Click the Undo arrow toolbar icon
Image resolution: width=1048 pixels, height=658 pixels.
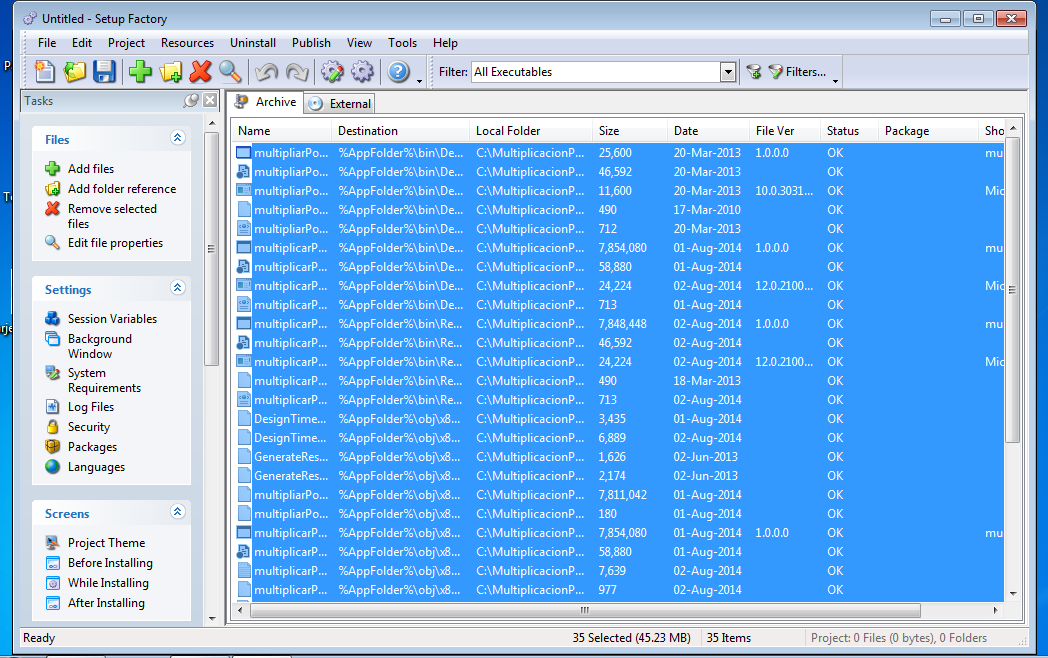coord(267,71)
